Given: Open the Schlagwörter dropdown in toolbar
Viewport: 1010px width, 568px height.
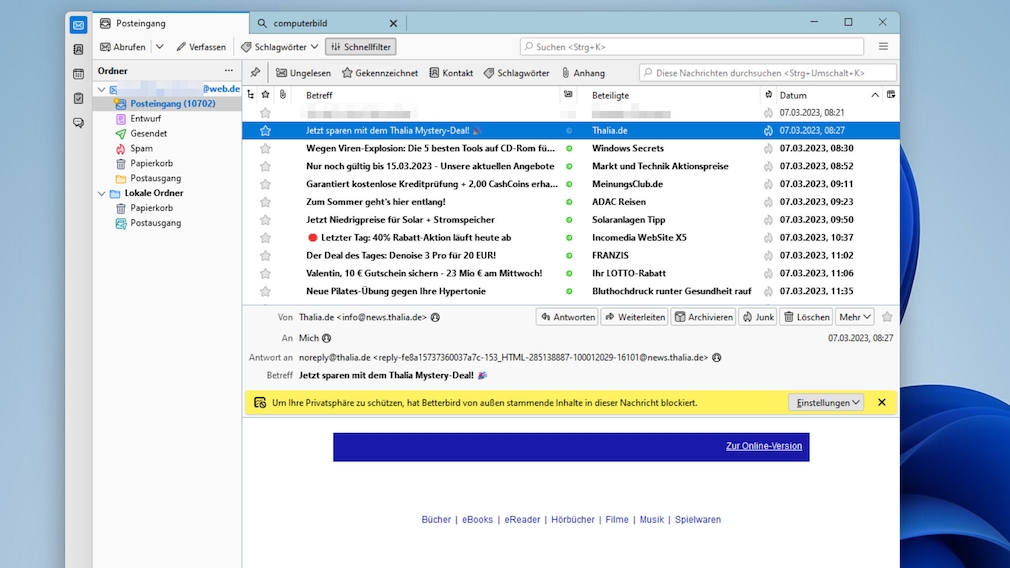Looking at the screenshot, I should tap(280, 47).
